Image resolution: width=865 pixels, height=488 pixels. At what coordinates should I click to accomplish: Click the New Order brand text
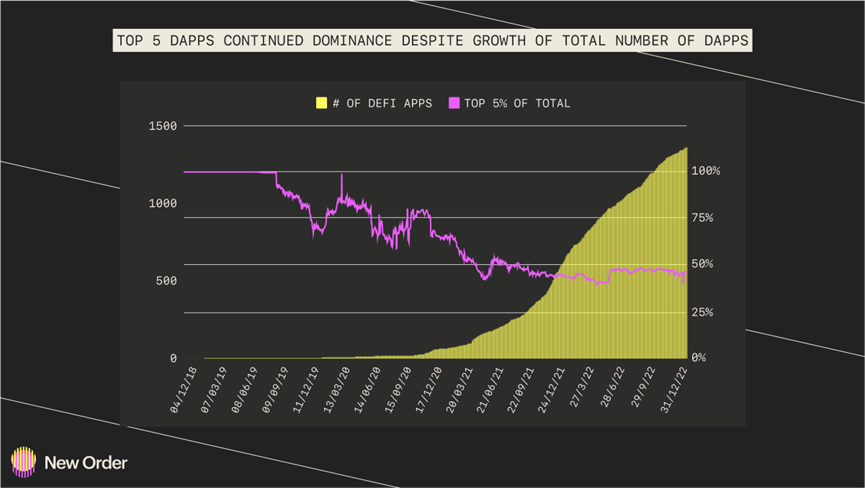[86, 463]
